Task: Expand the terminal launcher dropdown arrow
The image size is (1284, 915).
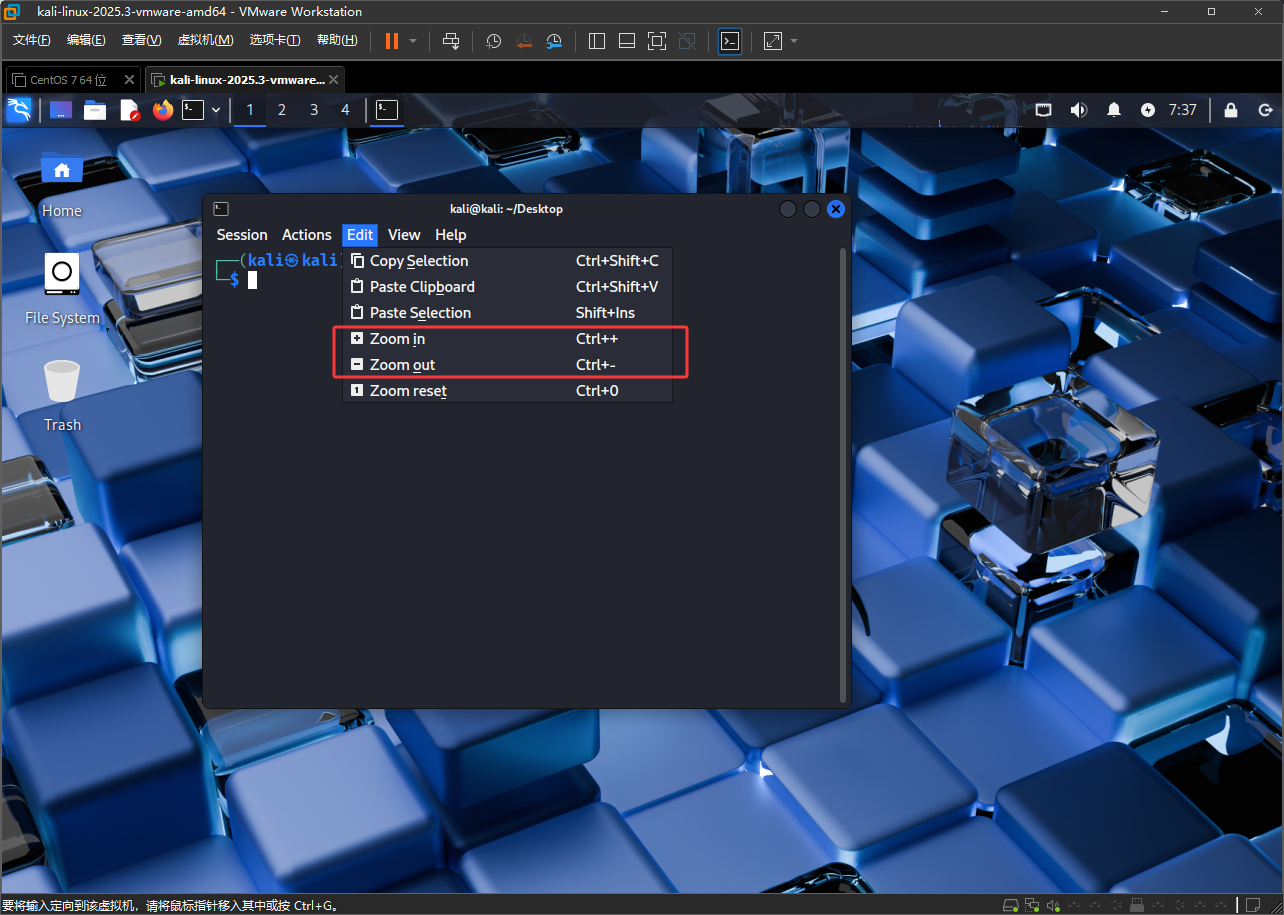Action: point(216,110)
